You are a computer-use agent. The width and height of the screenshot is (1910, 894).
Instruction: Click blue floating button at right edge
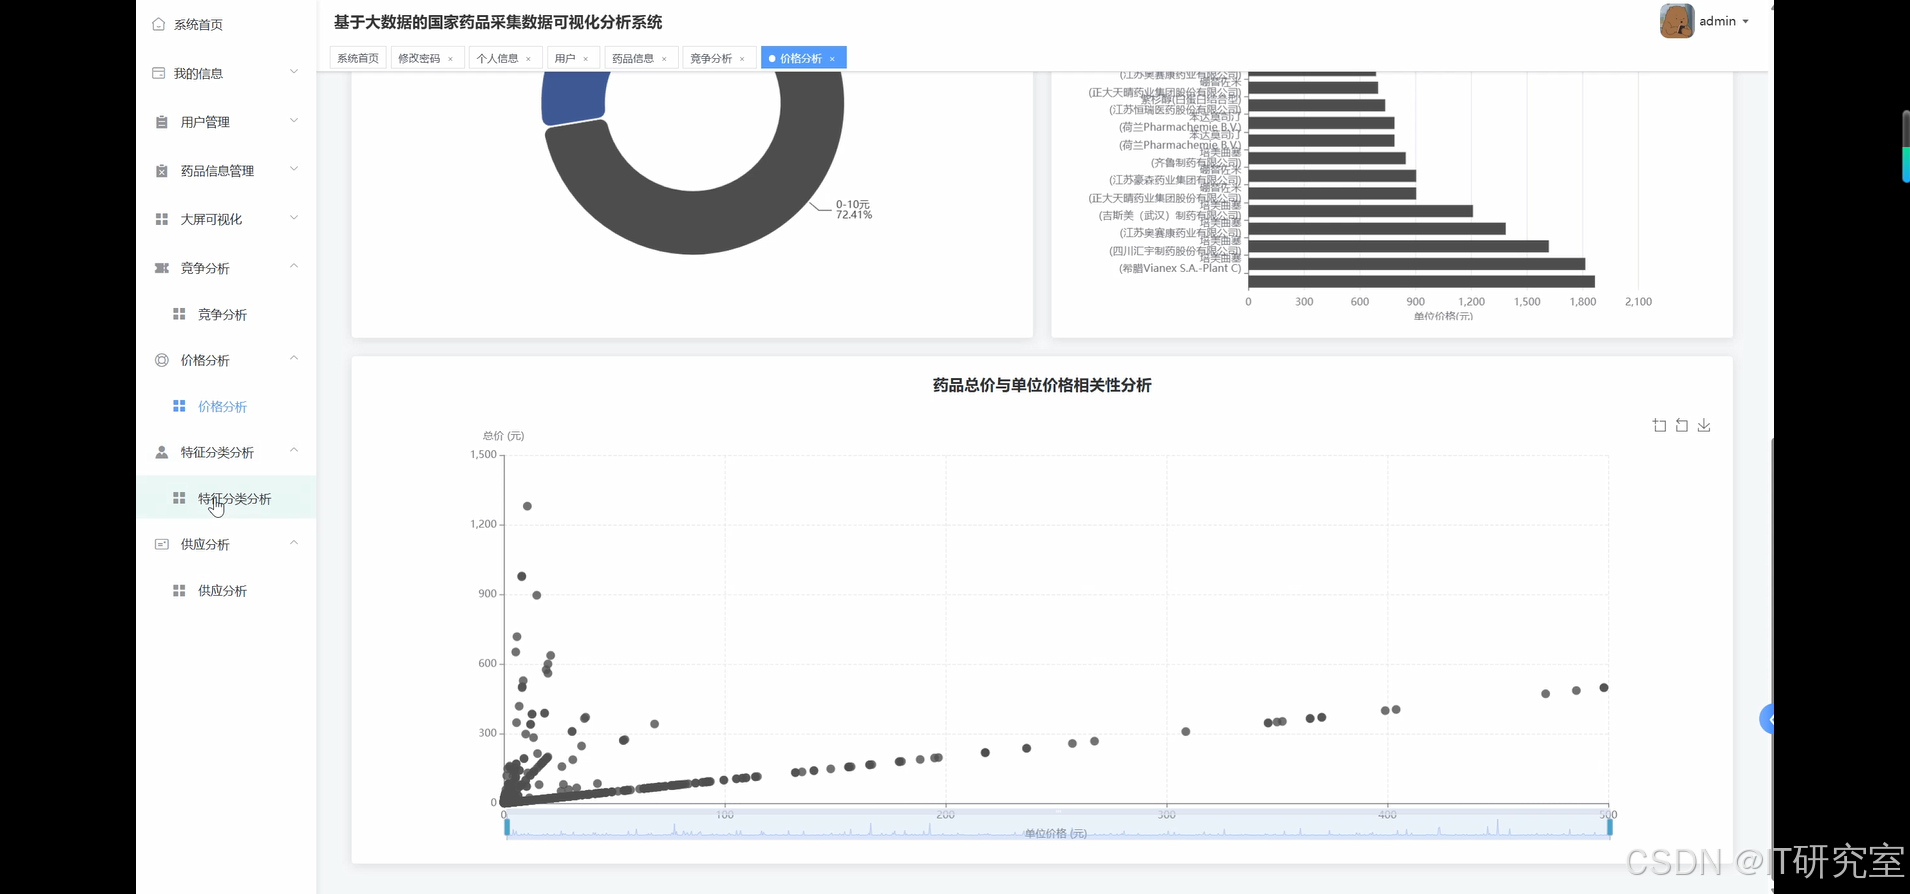(1767, 718)
